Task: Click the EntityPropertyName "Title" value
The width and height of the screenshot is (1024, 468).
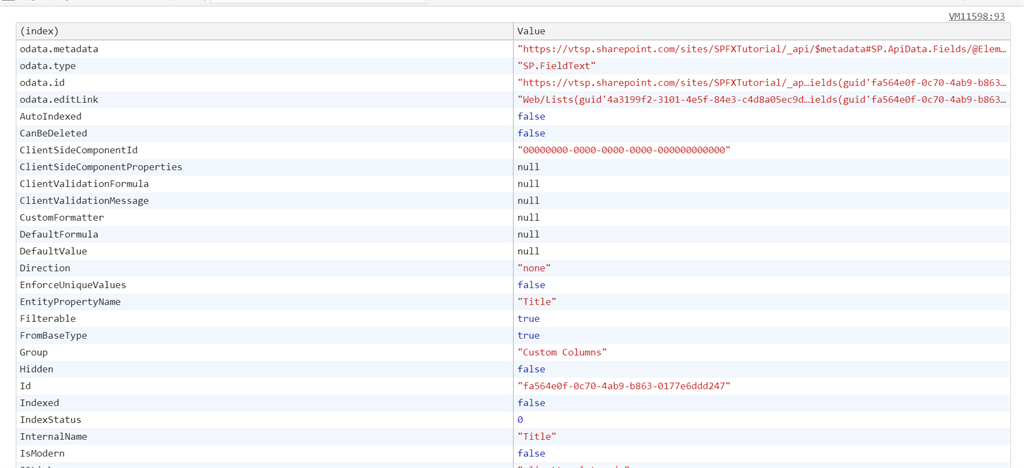Action: pos(537,302)
